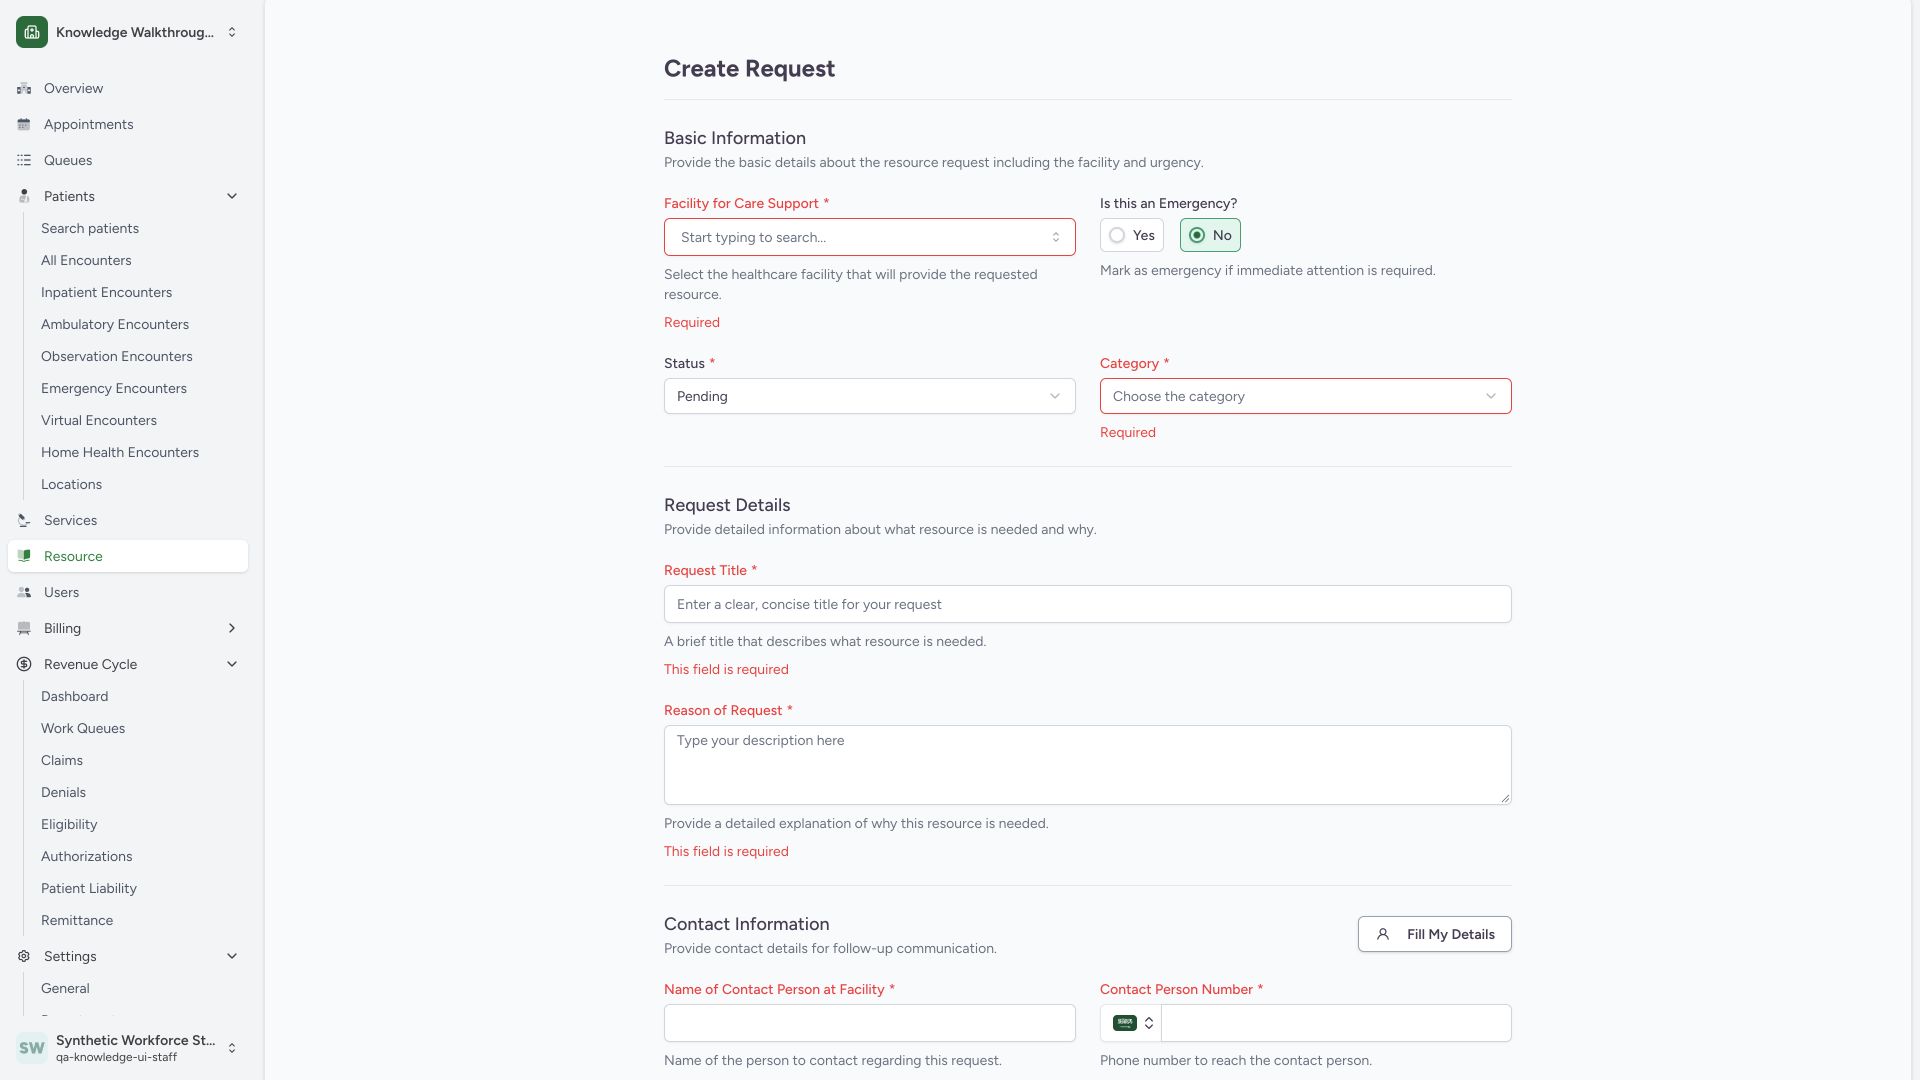This screenshot has height=1080, width=1920.
Task: Click the Patients person icon
Action: (24, 197)
